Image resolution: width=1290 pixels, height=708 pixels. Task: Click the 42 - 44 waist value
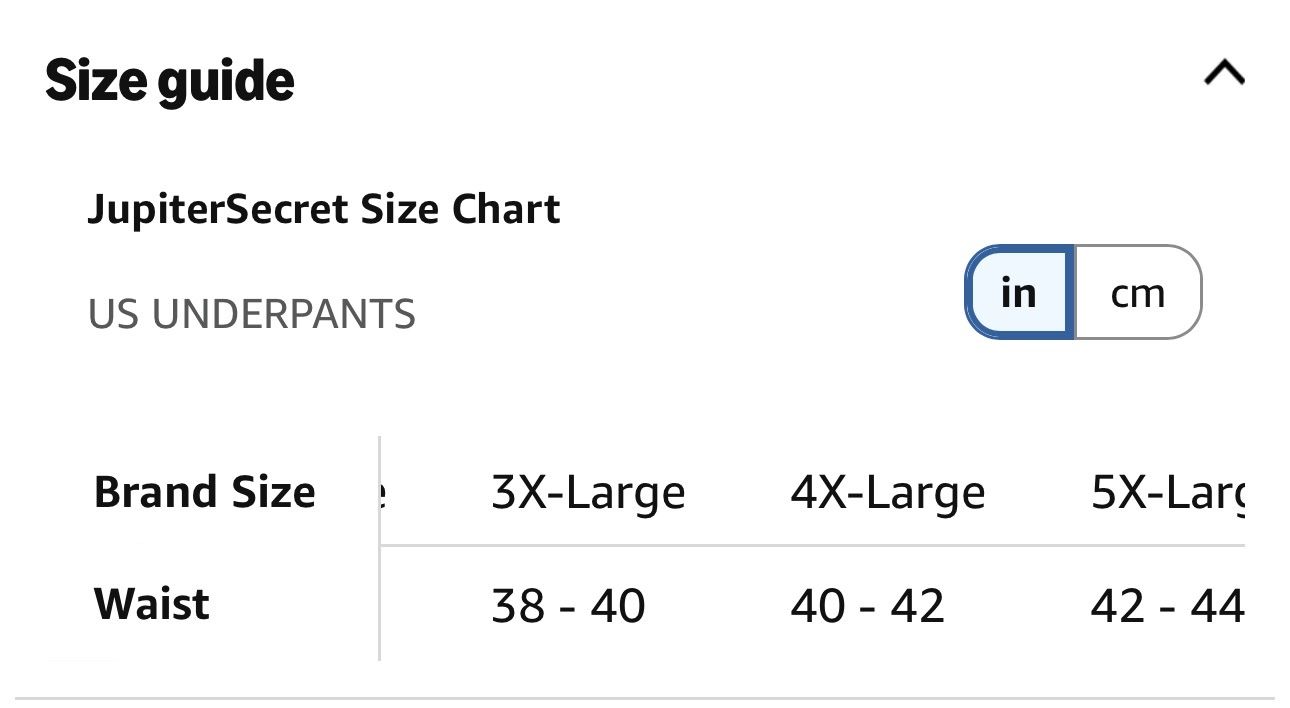coord(1168,606)
